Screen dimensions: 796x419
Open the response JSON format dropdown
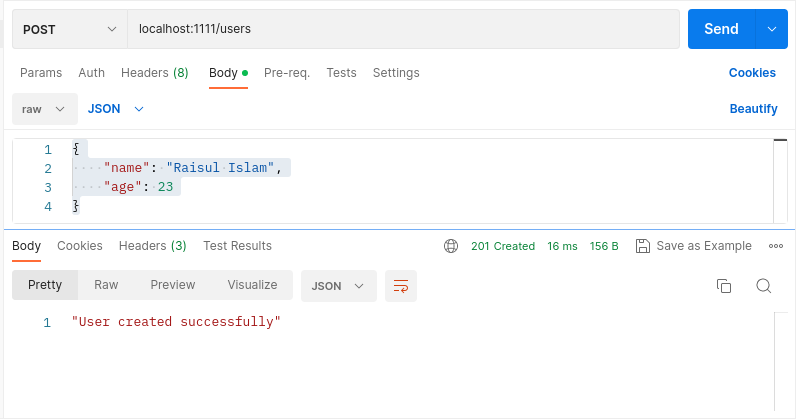[338, 286]
